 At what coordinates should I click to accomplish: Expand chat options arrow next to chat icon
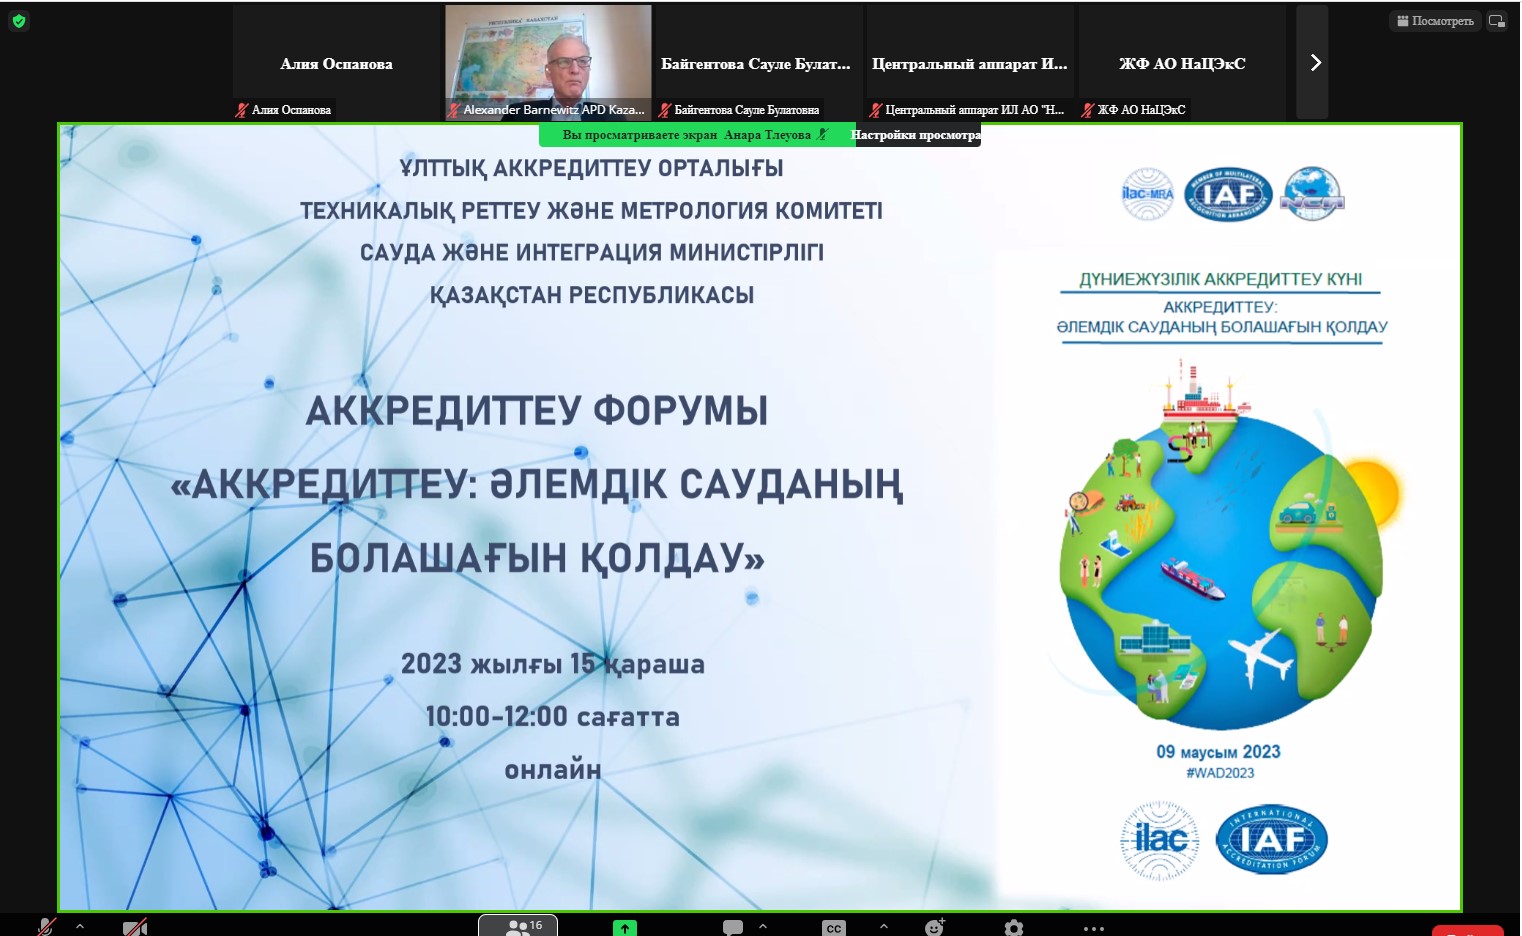[763, 926]
